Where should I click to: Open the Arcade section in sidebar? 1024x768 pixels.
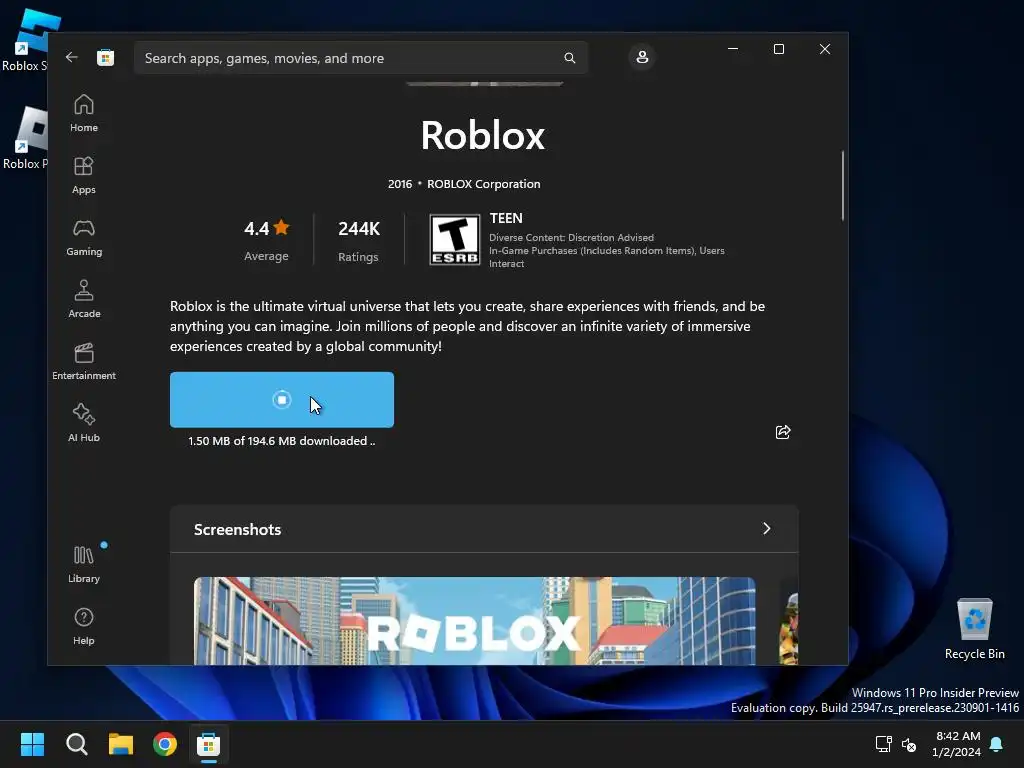click(x=84, y=299)
